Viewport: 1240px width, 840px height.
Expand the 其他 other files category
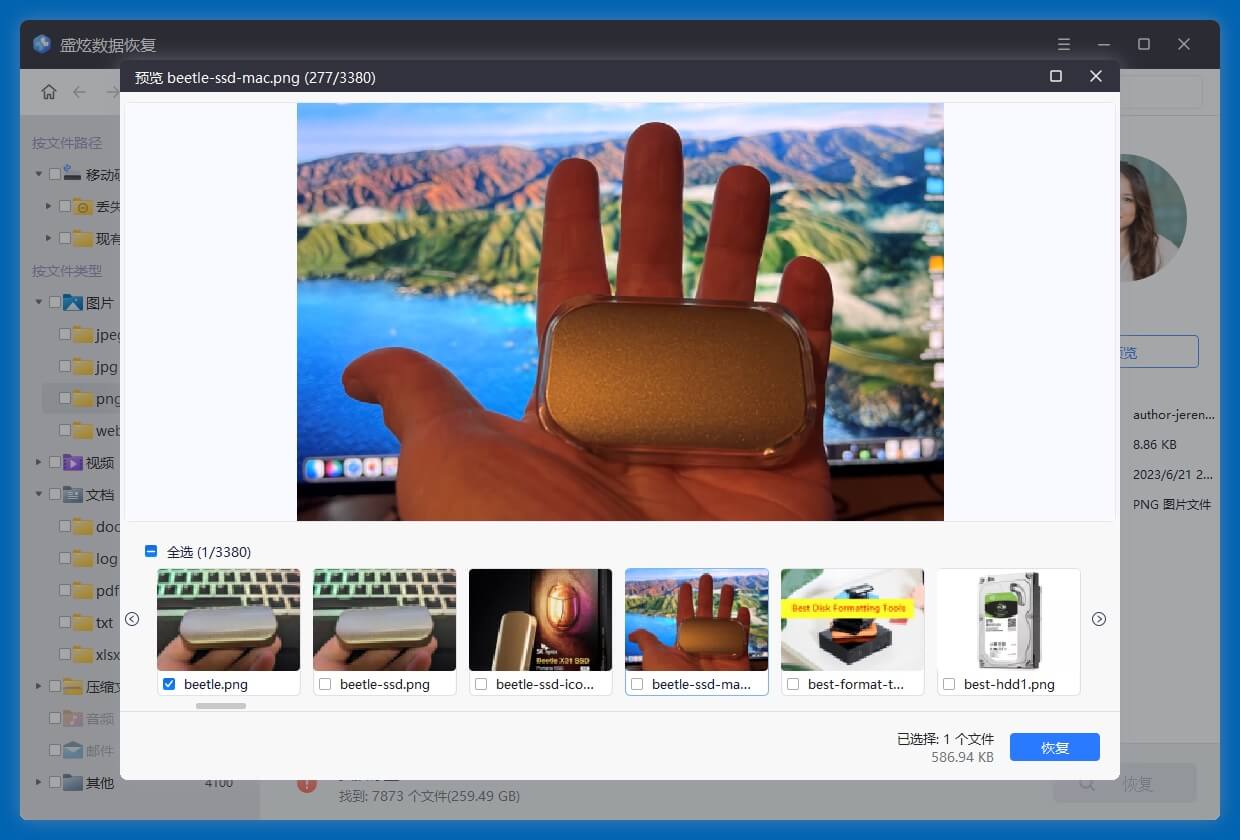38,783
